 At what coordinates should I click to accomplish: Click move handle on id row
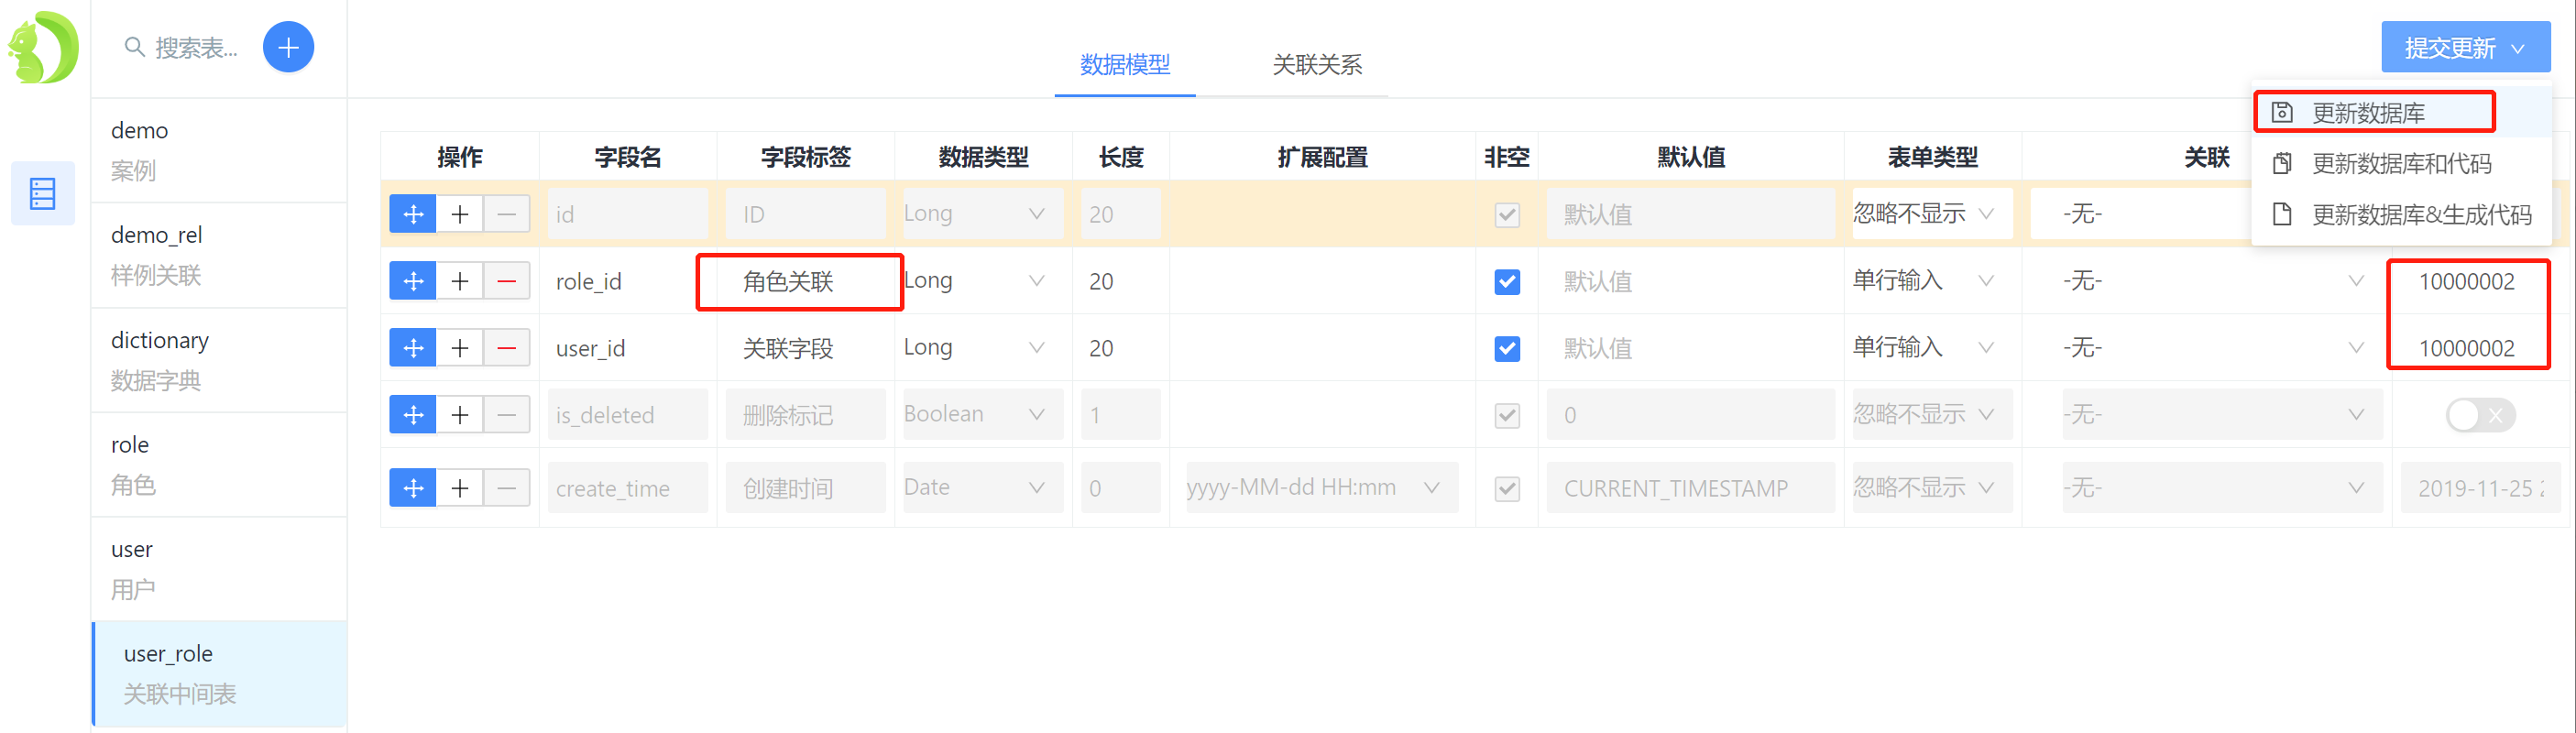click(413, 214)
